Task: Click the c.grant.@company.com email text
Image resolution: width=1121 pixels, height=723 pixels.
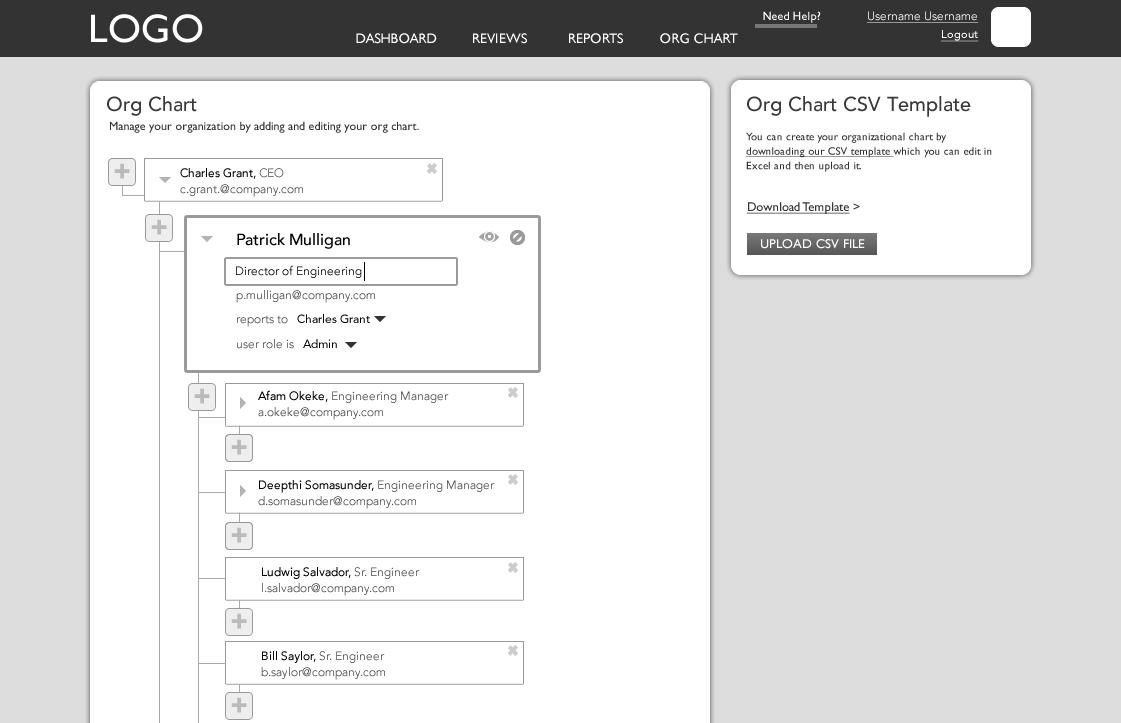Action: [x=242, y=190]
